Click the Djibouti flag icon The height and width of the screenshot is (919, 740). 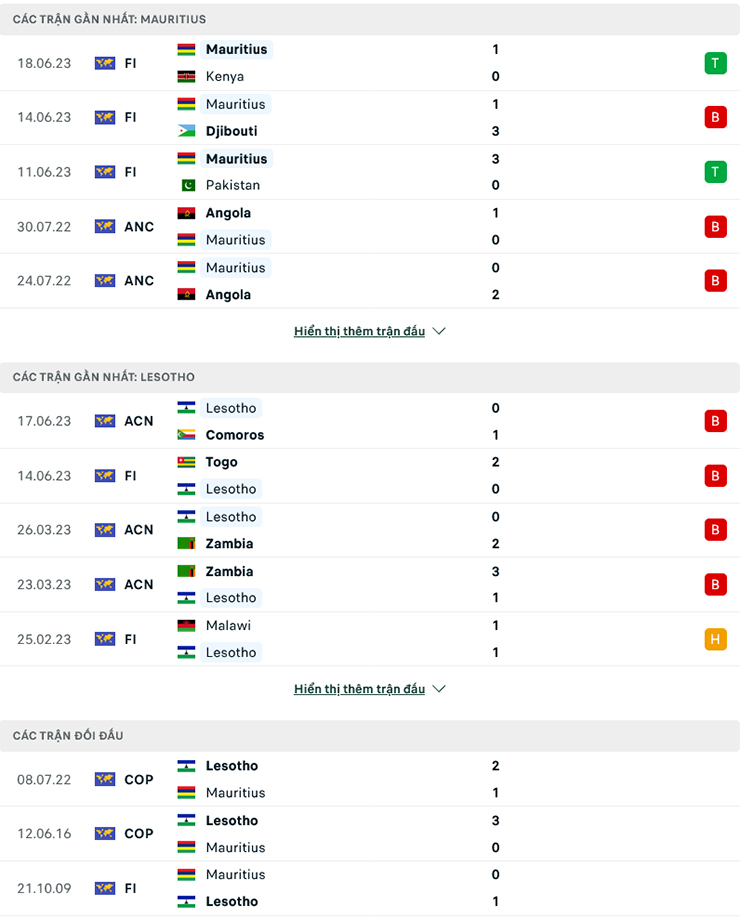click(x=186, y=131)
